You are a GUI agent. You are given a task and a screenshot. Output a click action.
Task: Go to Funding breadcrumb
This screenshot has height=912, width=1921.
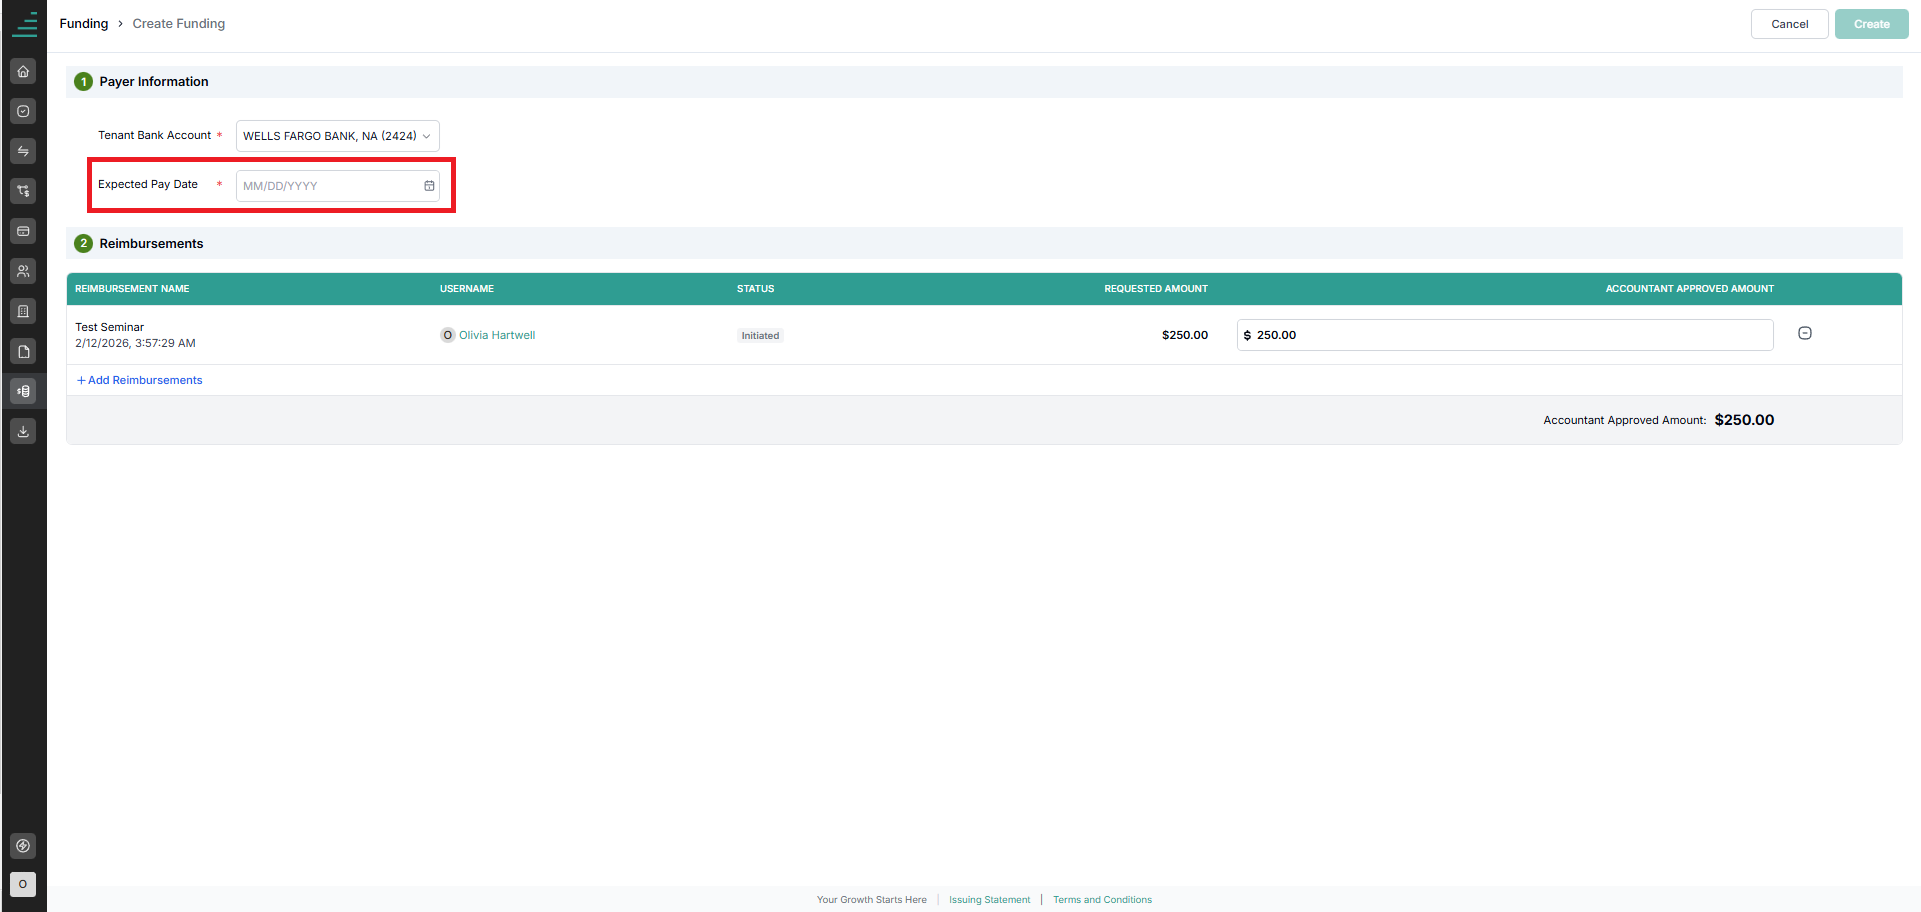84,24
